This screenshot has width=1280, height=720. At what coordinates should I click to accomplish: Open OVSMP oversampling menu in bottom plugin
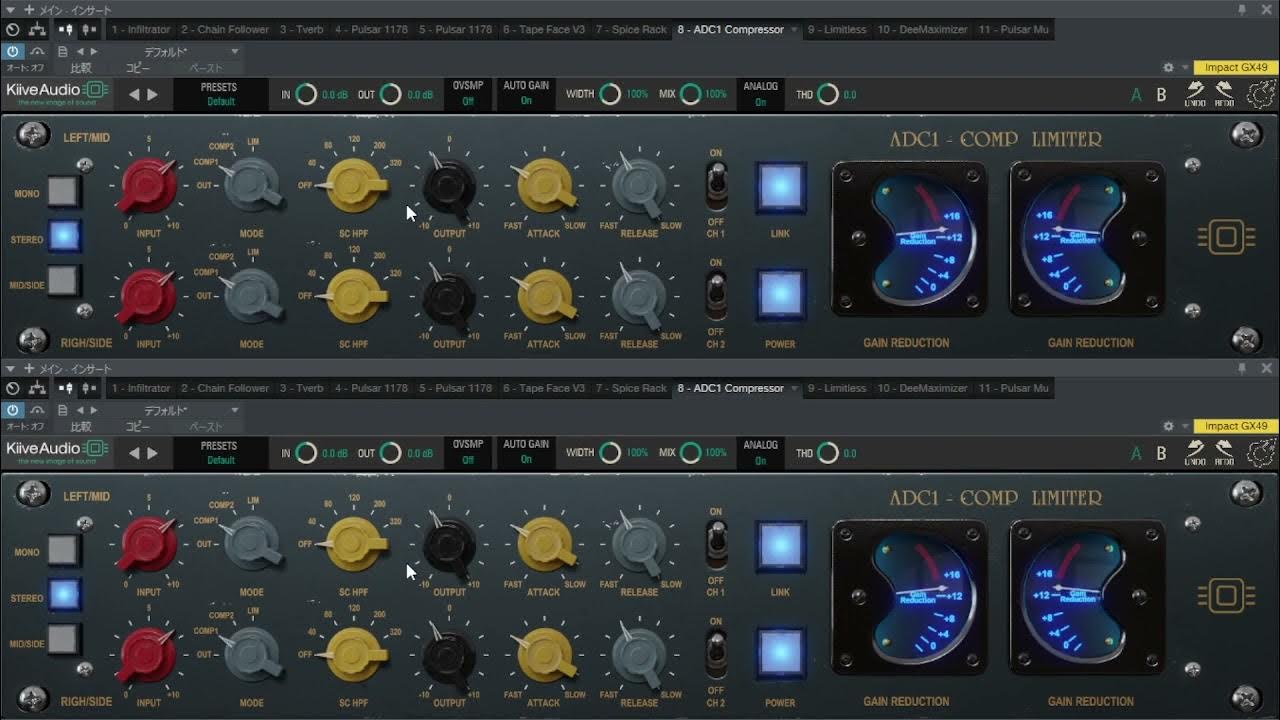pyautogui.click(x=468, y=453)
